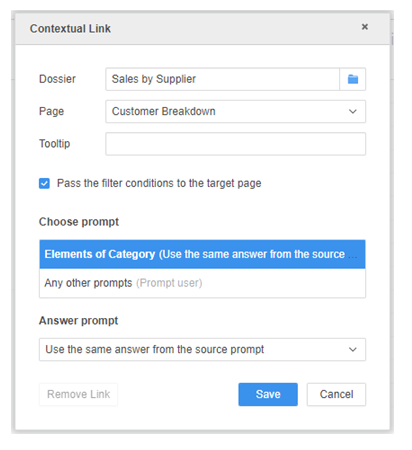
Task: Close the Contextual Link dialog
Action: 365,27
